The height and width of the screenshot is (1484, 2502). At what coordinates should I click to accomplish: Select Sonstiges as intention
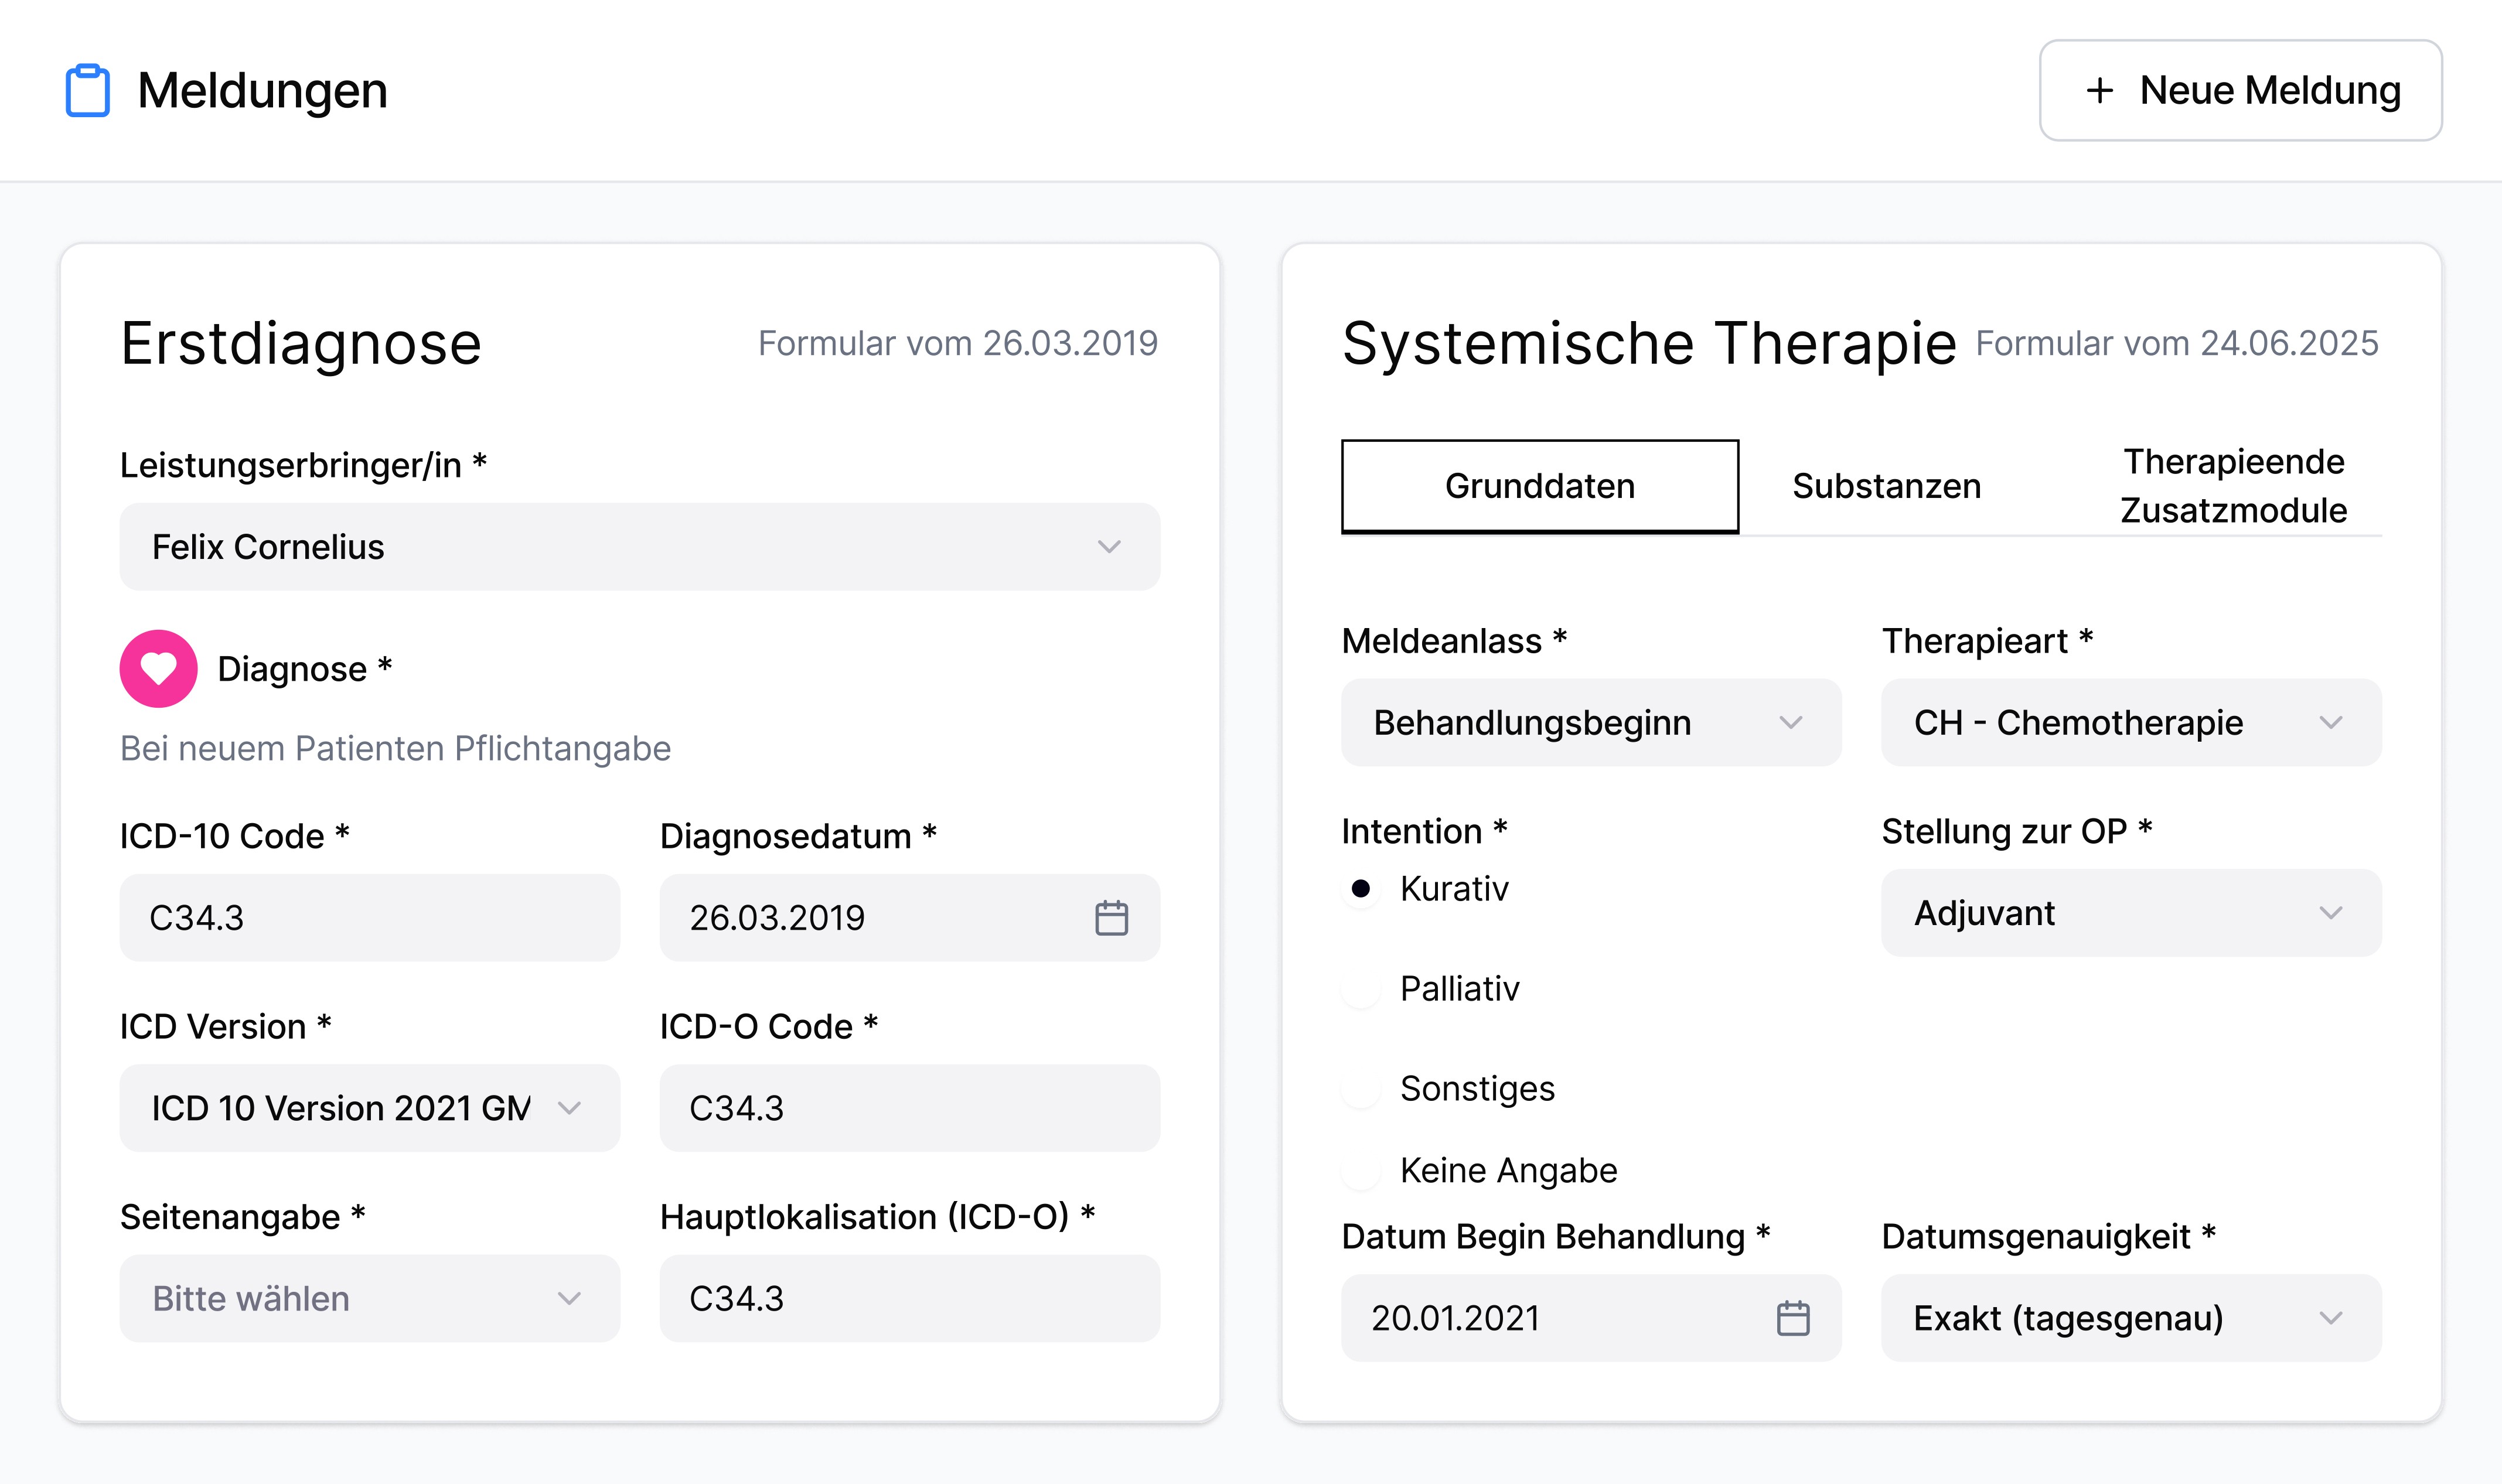(1361, 1088)
